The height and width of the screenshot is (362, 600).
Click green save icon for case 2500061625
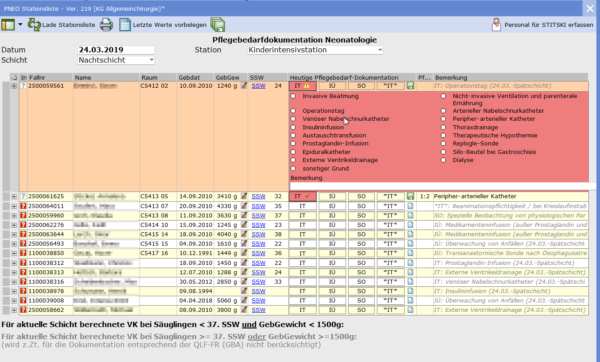coord(410,196)
